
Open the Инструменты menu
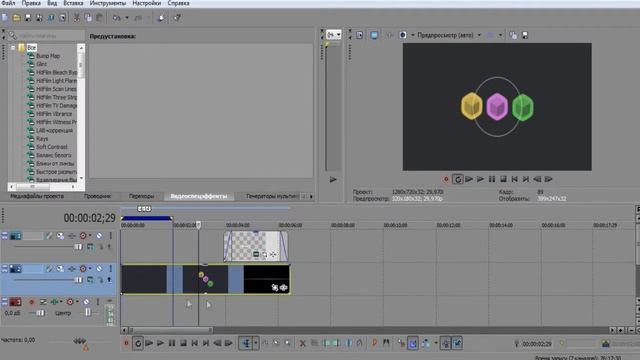108,3
